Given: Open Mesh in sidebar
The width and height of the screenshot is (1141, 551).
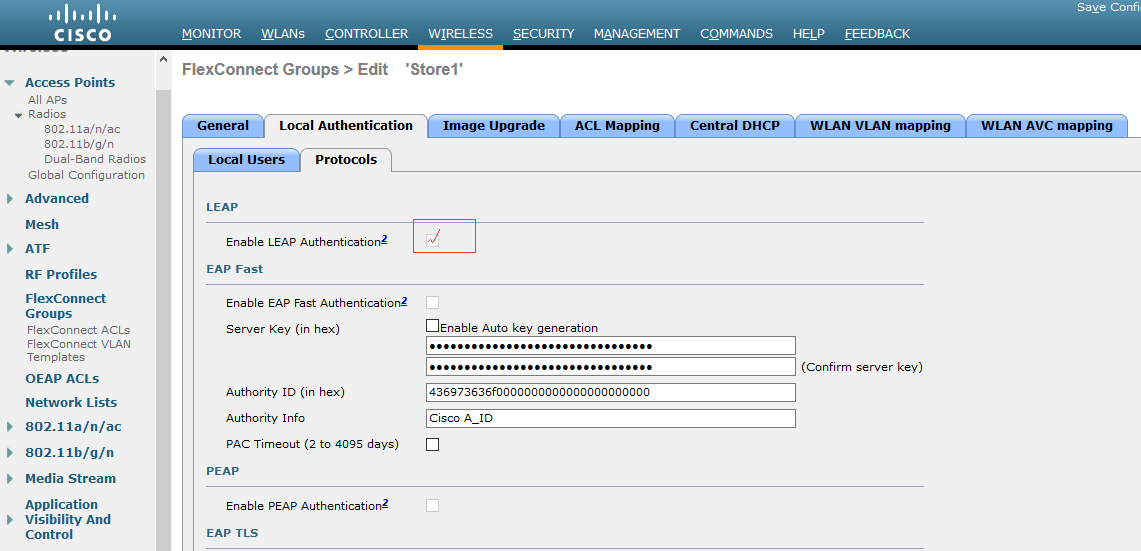Looking at the screenshot, I should (x=42, y=225).
